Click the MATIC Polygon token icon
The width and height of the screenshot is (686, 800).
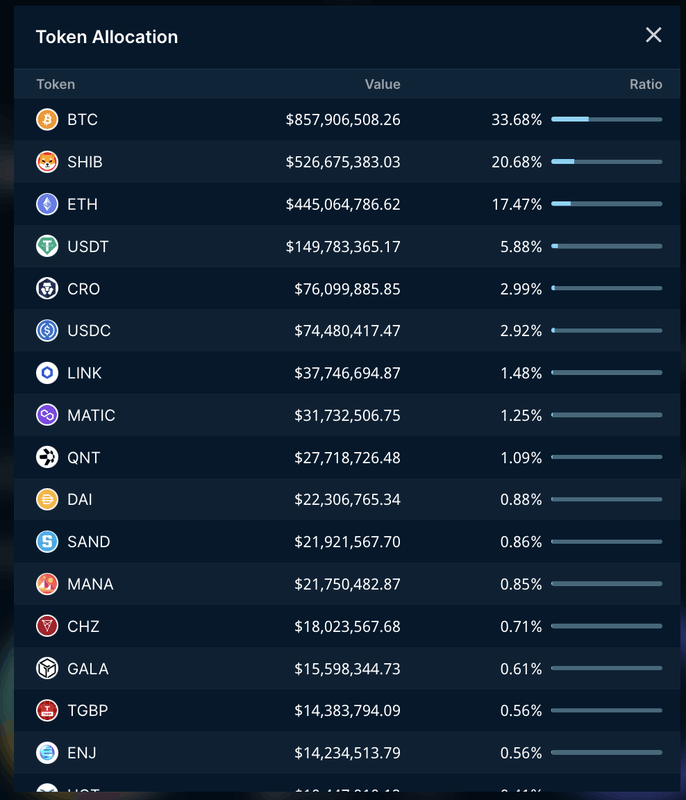(x=47, y=415)
